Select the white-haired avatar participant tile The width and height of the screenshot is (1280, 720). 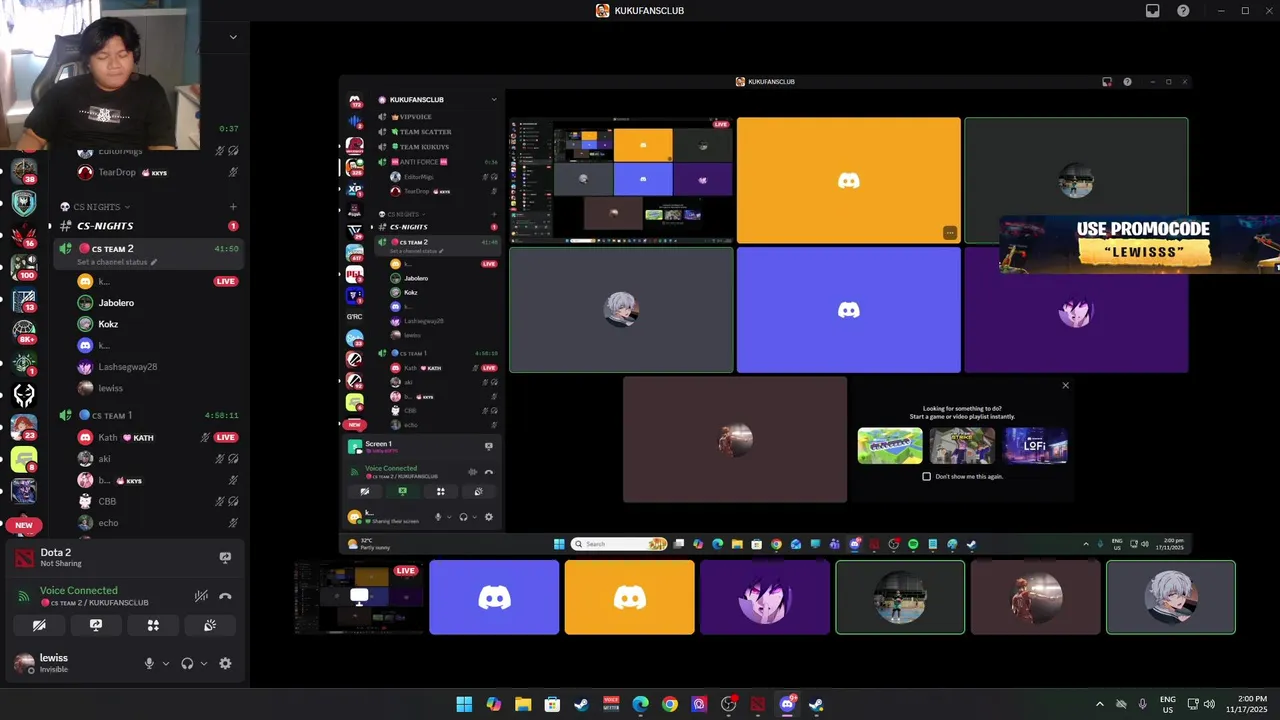[x=1171, y=598]
